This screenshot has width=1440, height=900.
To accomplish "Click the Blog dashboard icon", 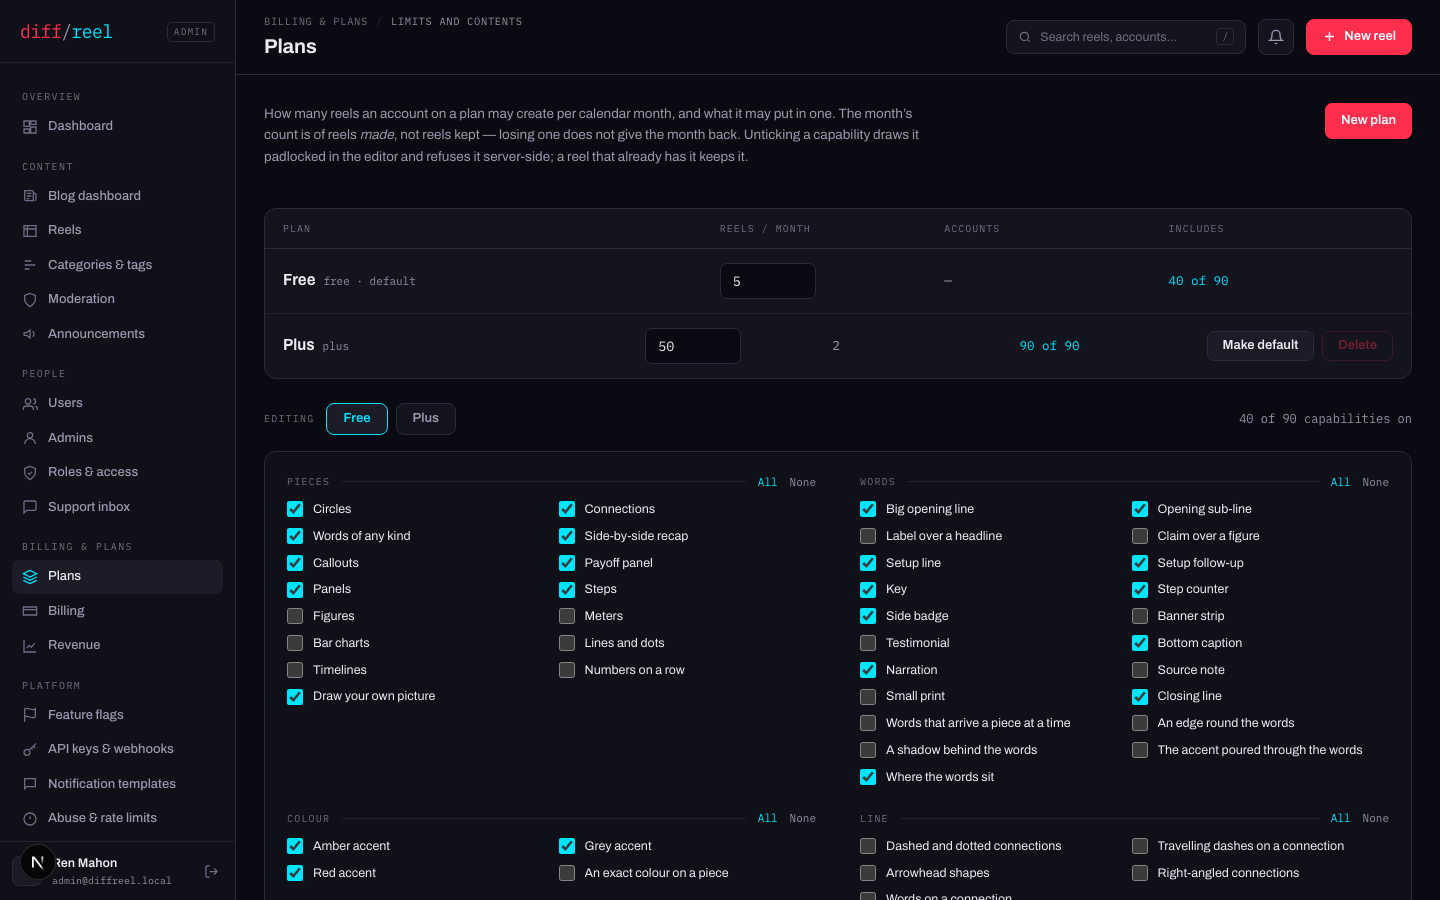I will 30,196.
